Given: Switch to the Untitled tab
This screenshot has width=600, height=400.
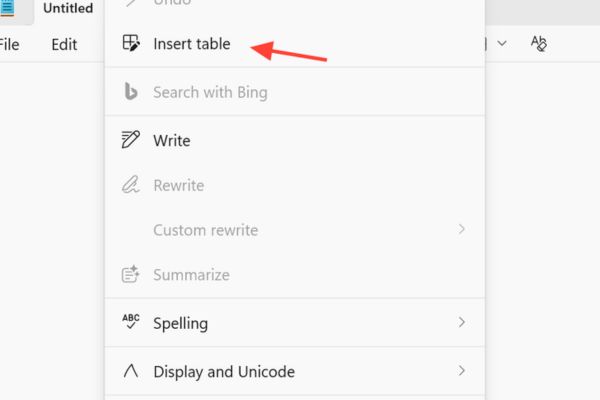Looking at the screenshot, I should click(68, 9).
